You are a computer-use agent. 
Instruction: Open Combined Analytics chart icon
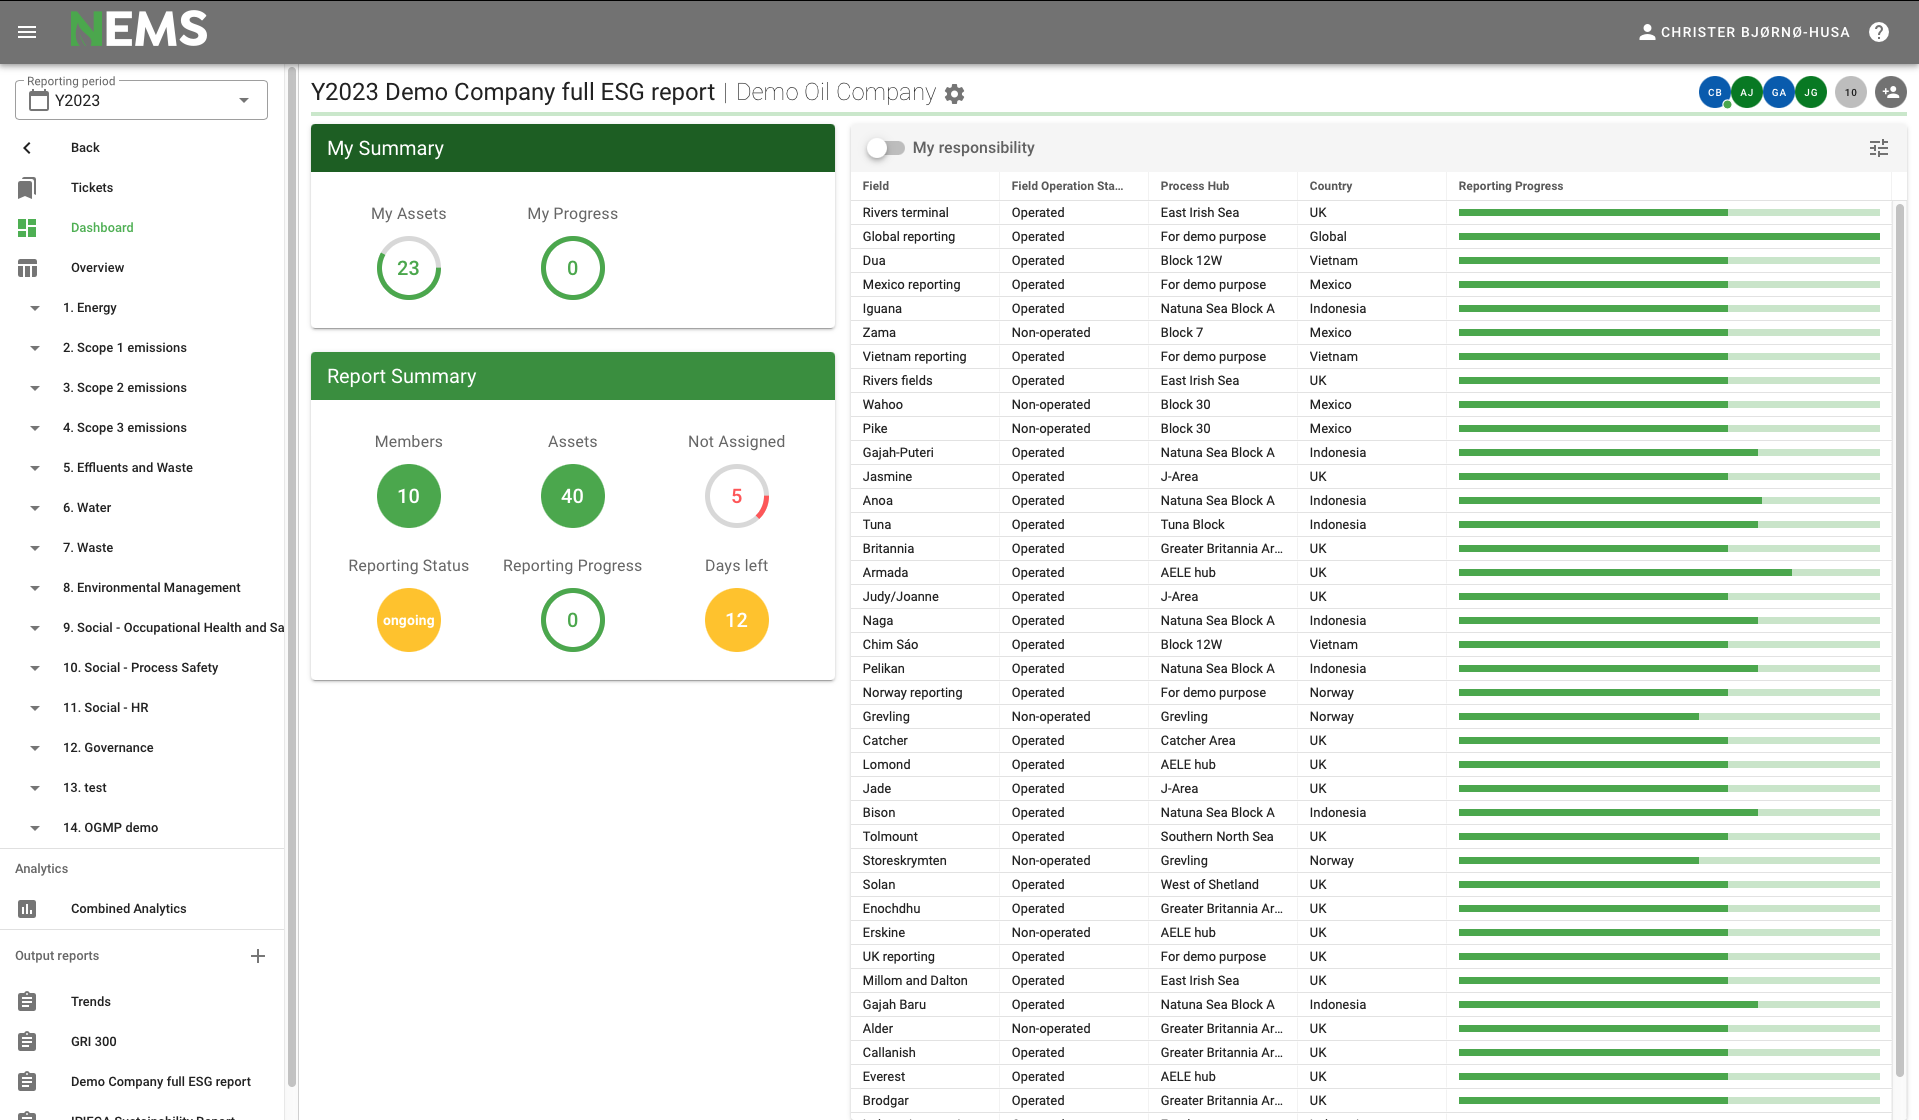tap(27, 909)
